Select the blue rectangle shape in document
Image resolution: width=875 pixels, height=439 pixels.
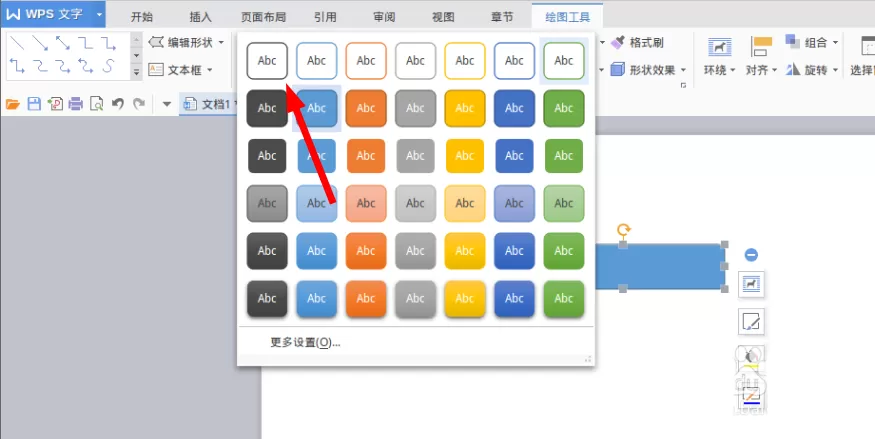coord(660,266)
